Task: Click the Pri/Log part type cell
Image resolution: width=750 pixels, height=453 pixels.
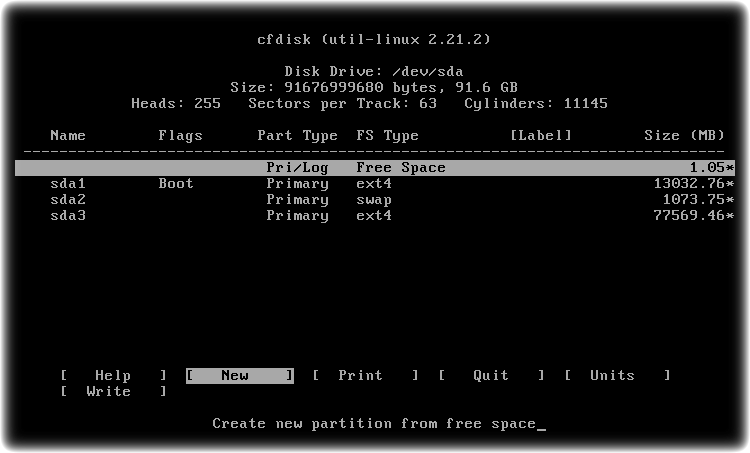Action: point(298,168)
